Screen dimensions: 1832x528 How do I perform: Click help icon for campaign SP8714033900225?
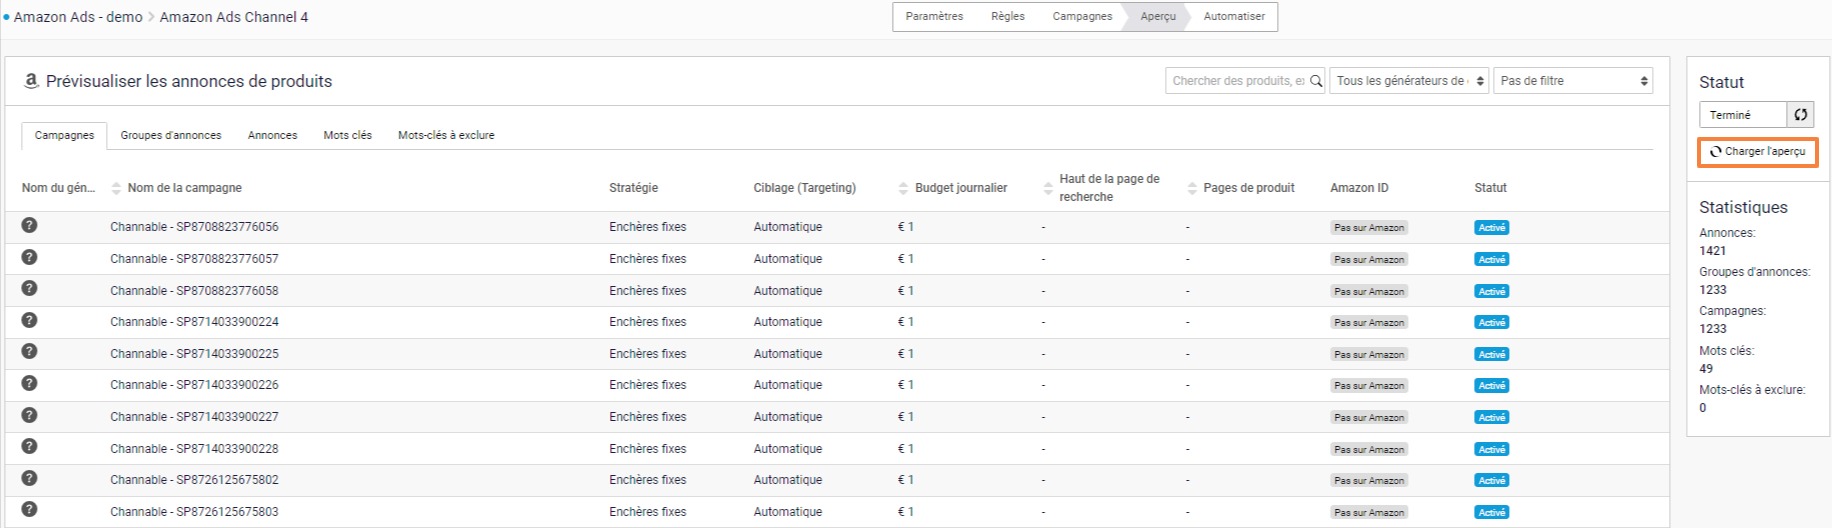(29, 351)
